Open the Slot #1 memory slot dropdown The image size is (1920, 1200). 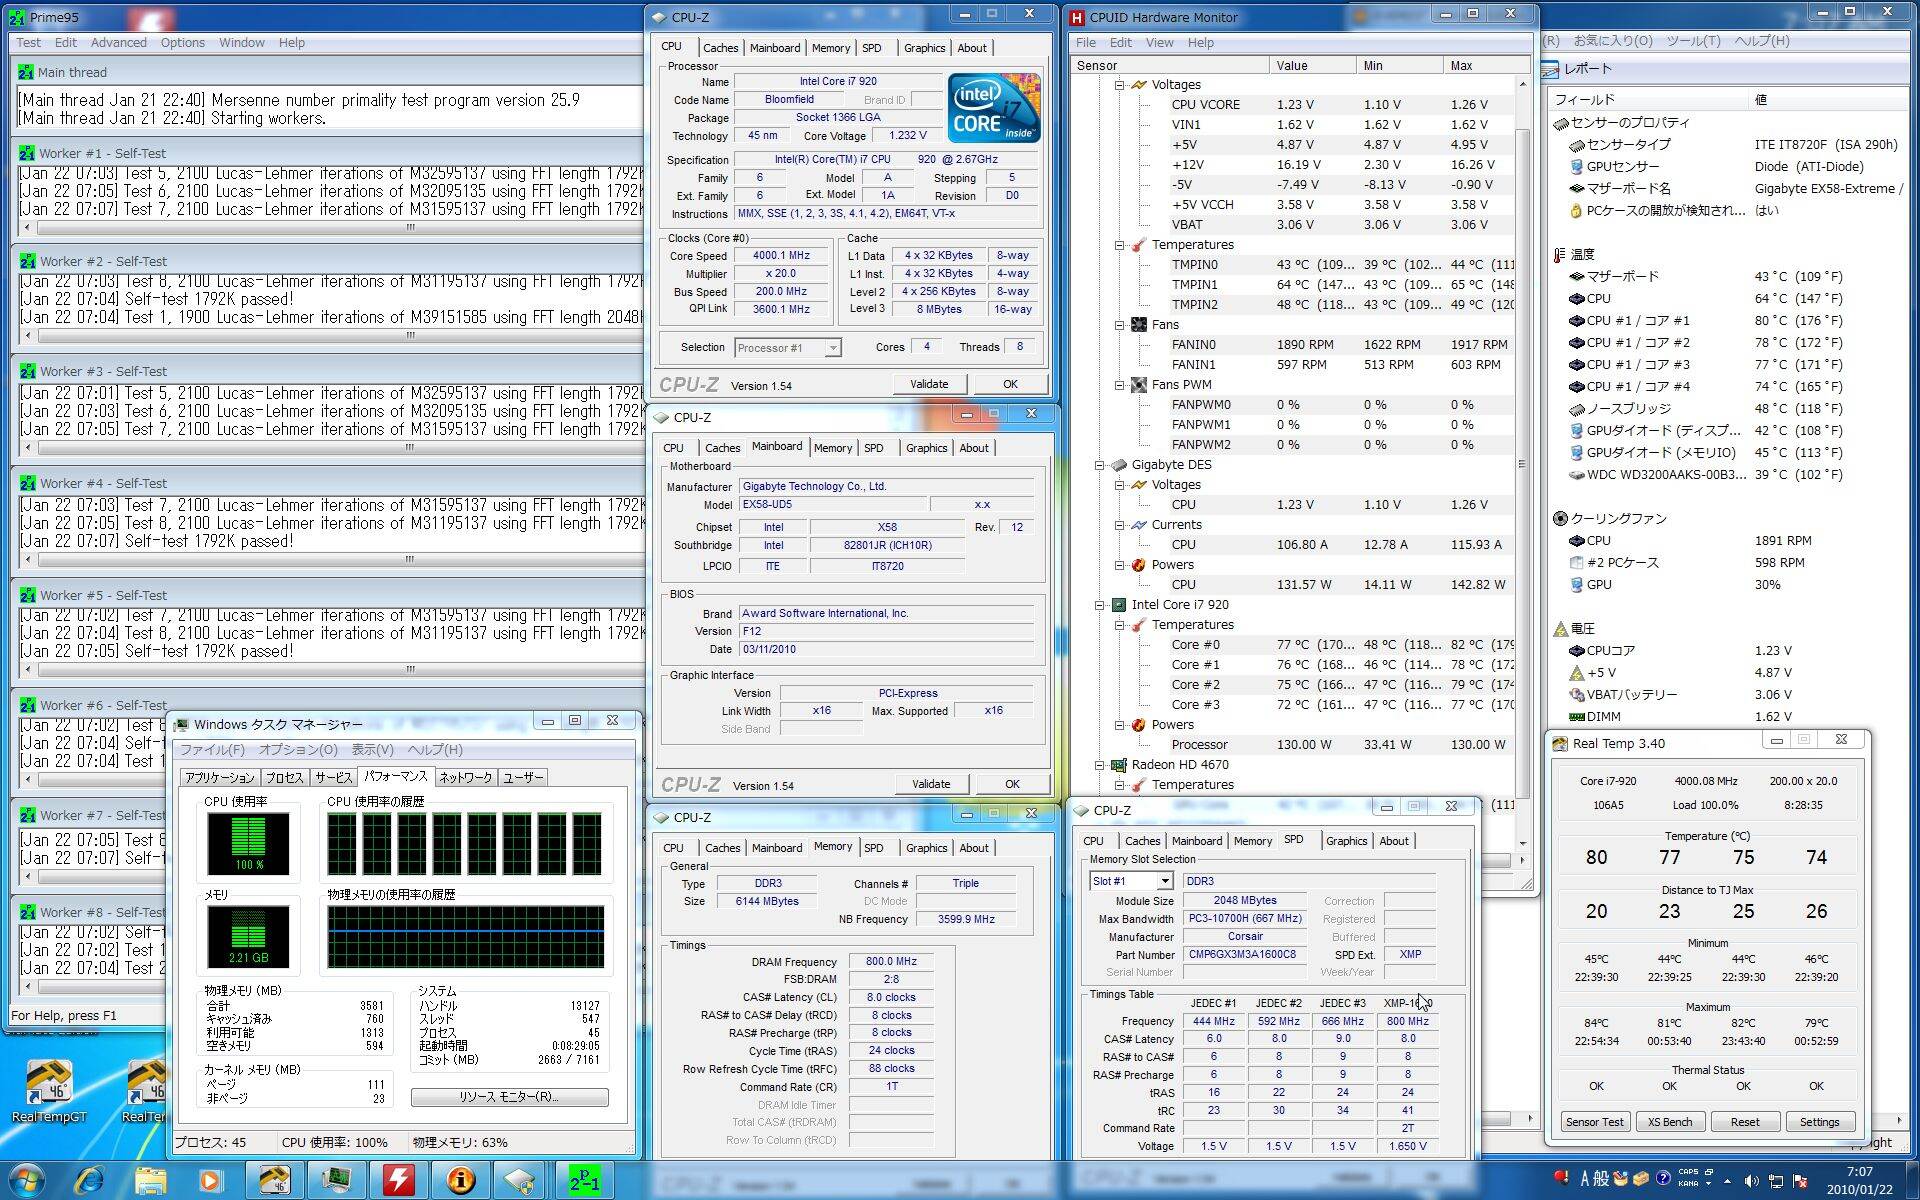(x=1164, y=881)
